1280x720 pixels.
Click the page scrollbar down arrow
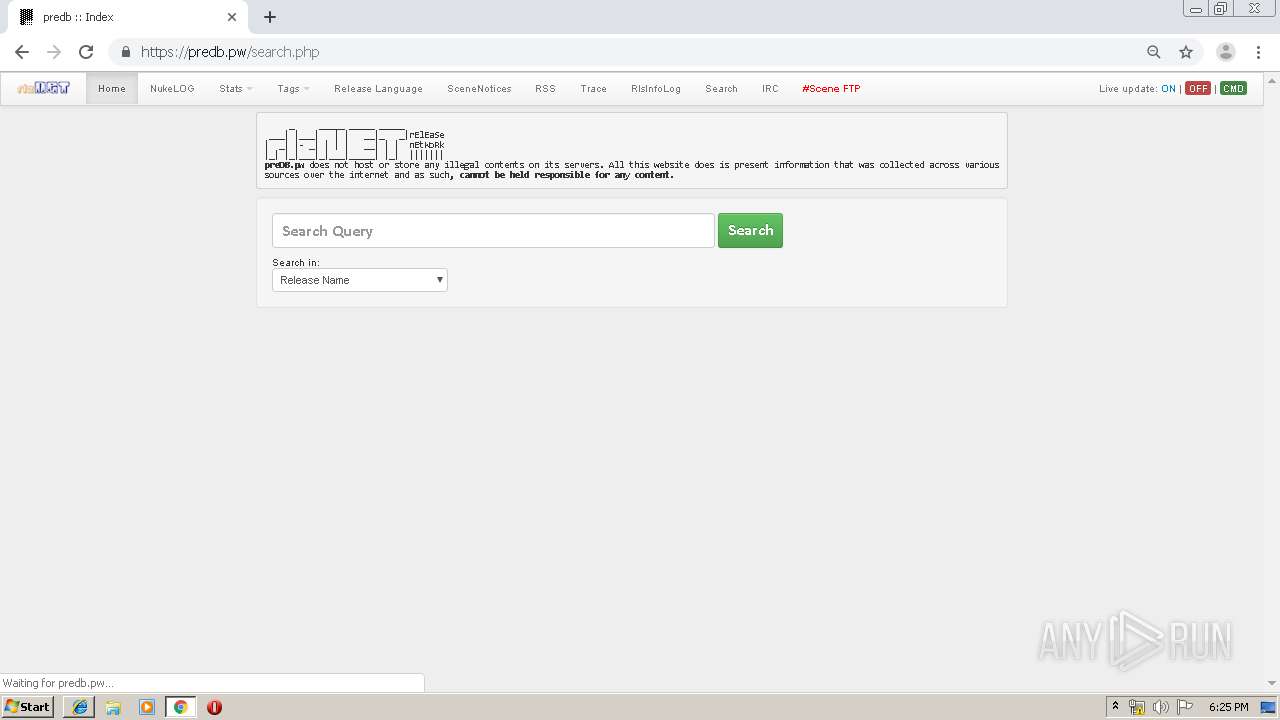[1272, 683]
